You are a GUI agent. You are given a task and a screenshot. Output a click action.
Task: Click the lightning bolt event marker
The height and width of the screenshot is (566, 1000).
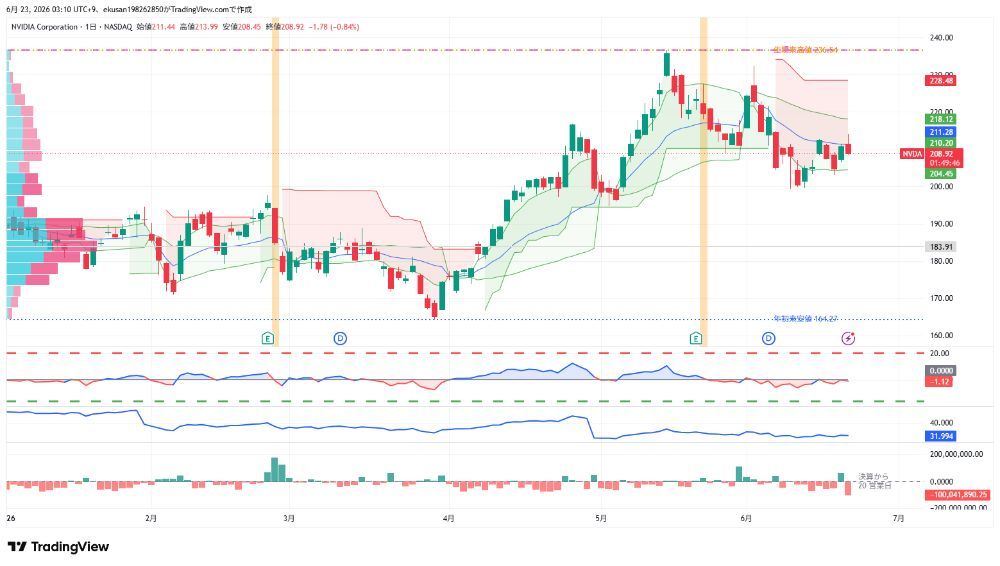[848, 338]
